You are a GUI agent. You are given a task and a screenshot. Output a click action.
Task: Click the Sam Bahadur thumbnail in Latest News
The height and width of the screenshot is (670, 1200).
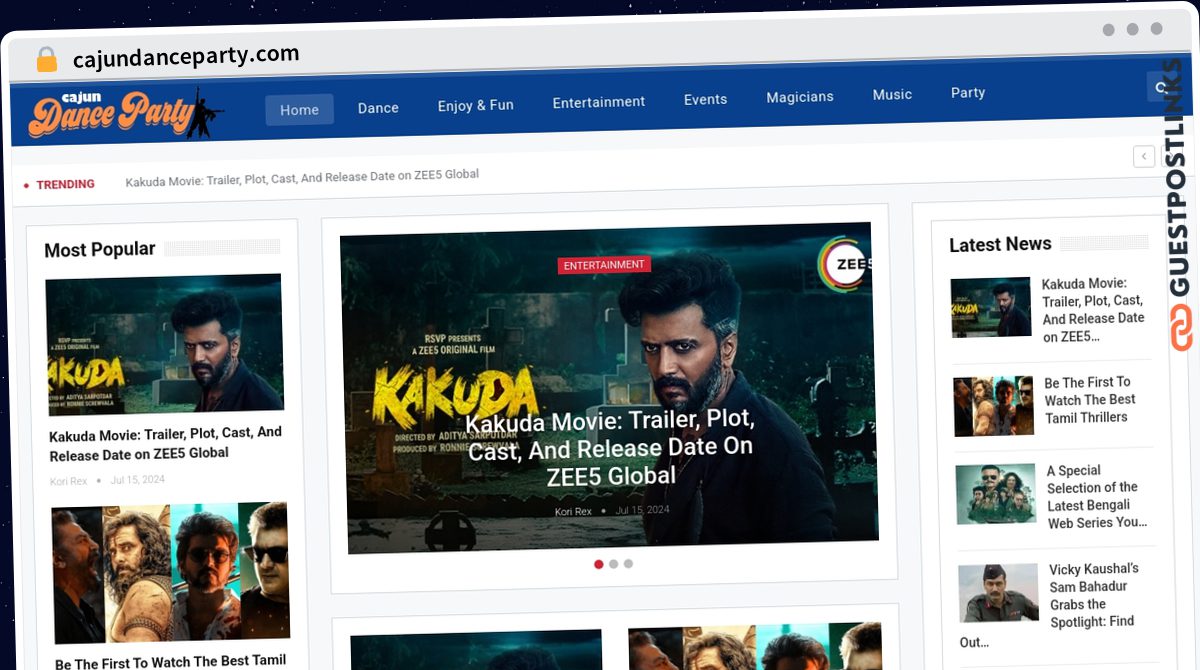coord(999,593)
